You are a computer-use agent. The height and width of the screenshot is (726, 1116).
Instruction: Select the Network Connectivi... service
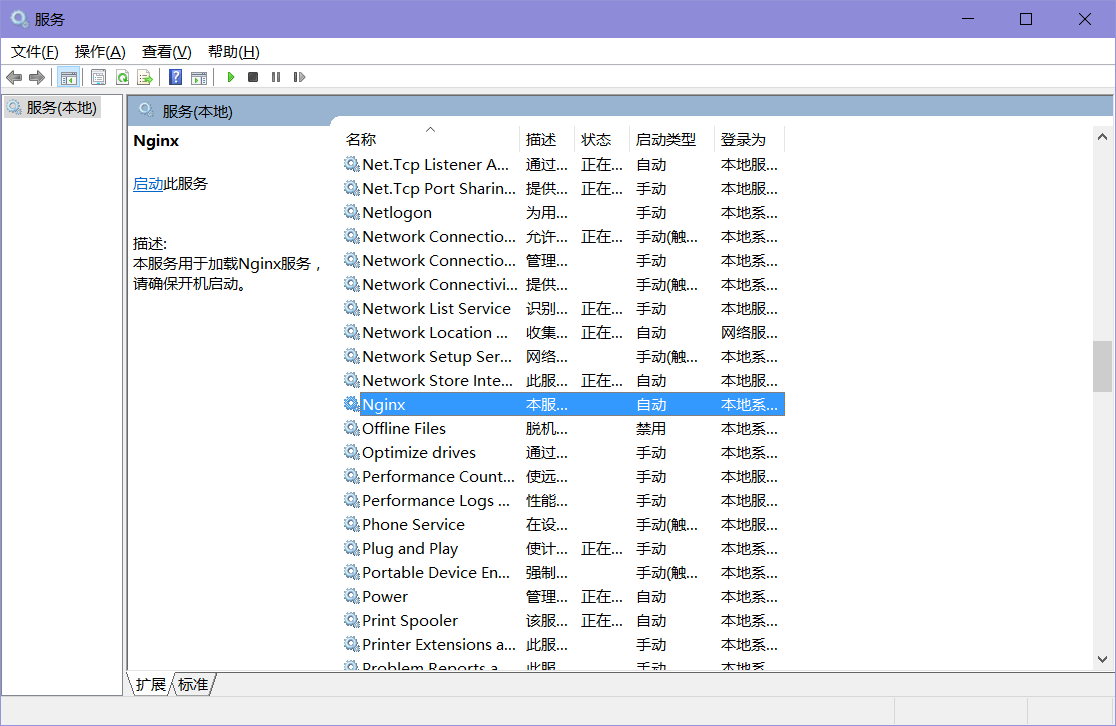440,284
